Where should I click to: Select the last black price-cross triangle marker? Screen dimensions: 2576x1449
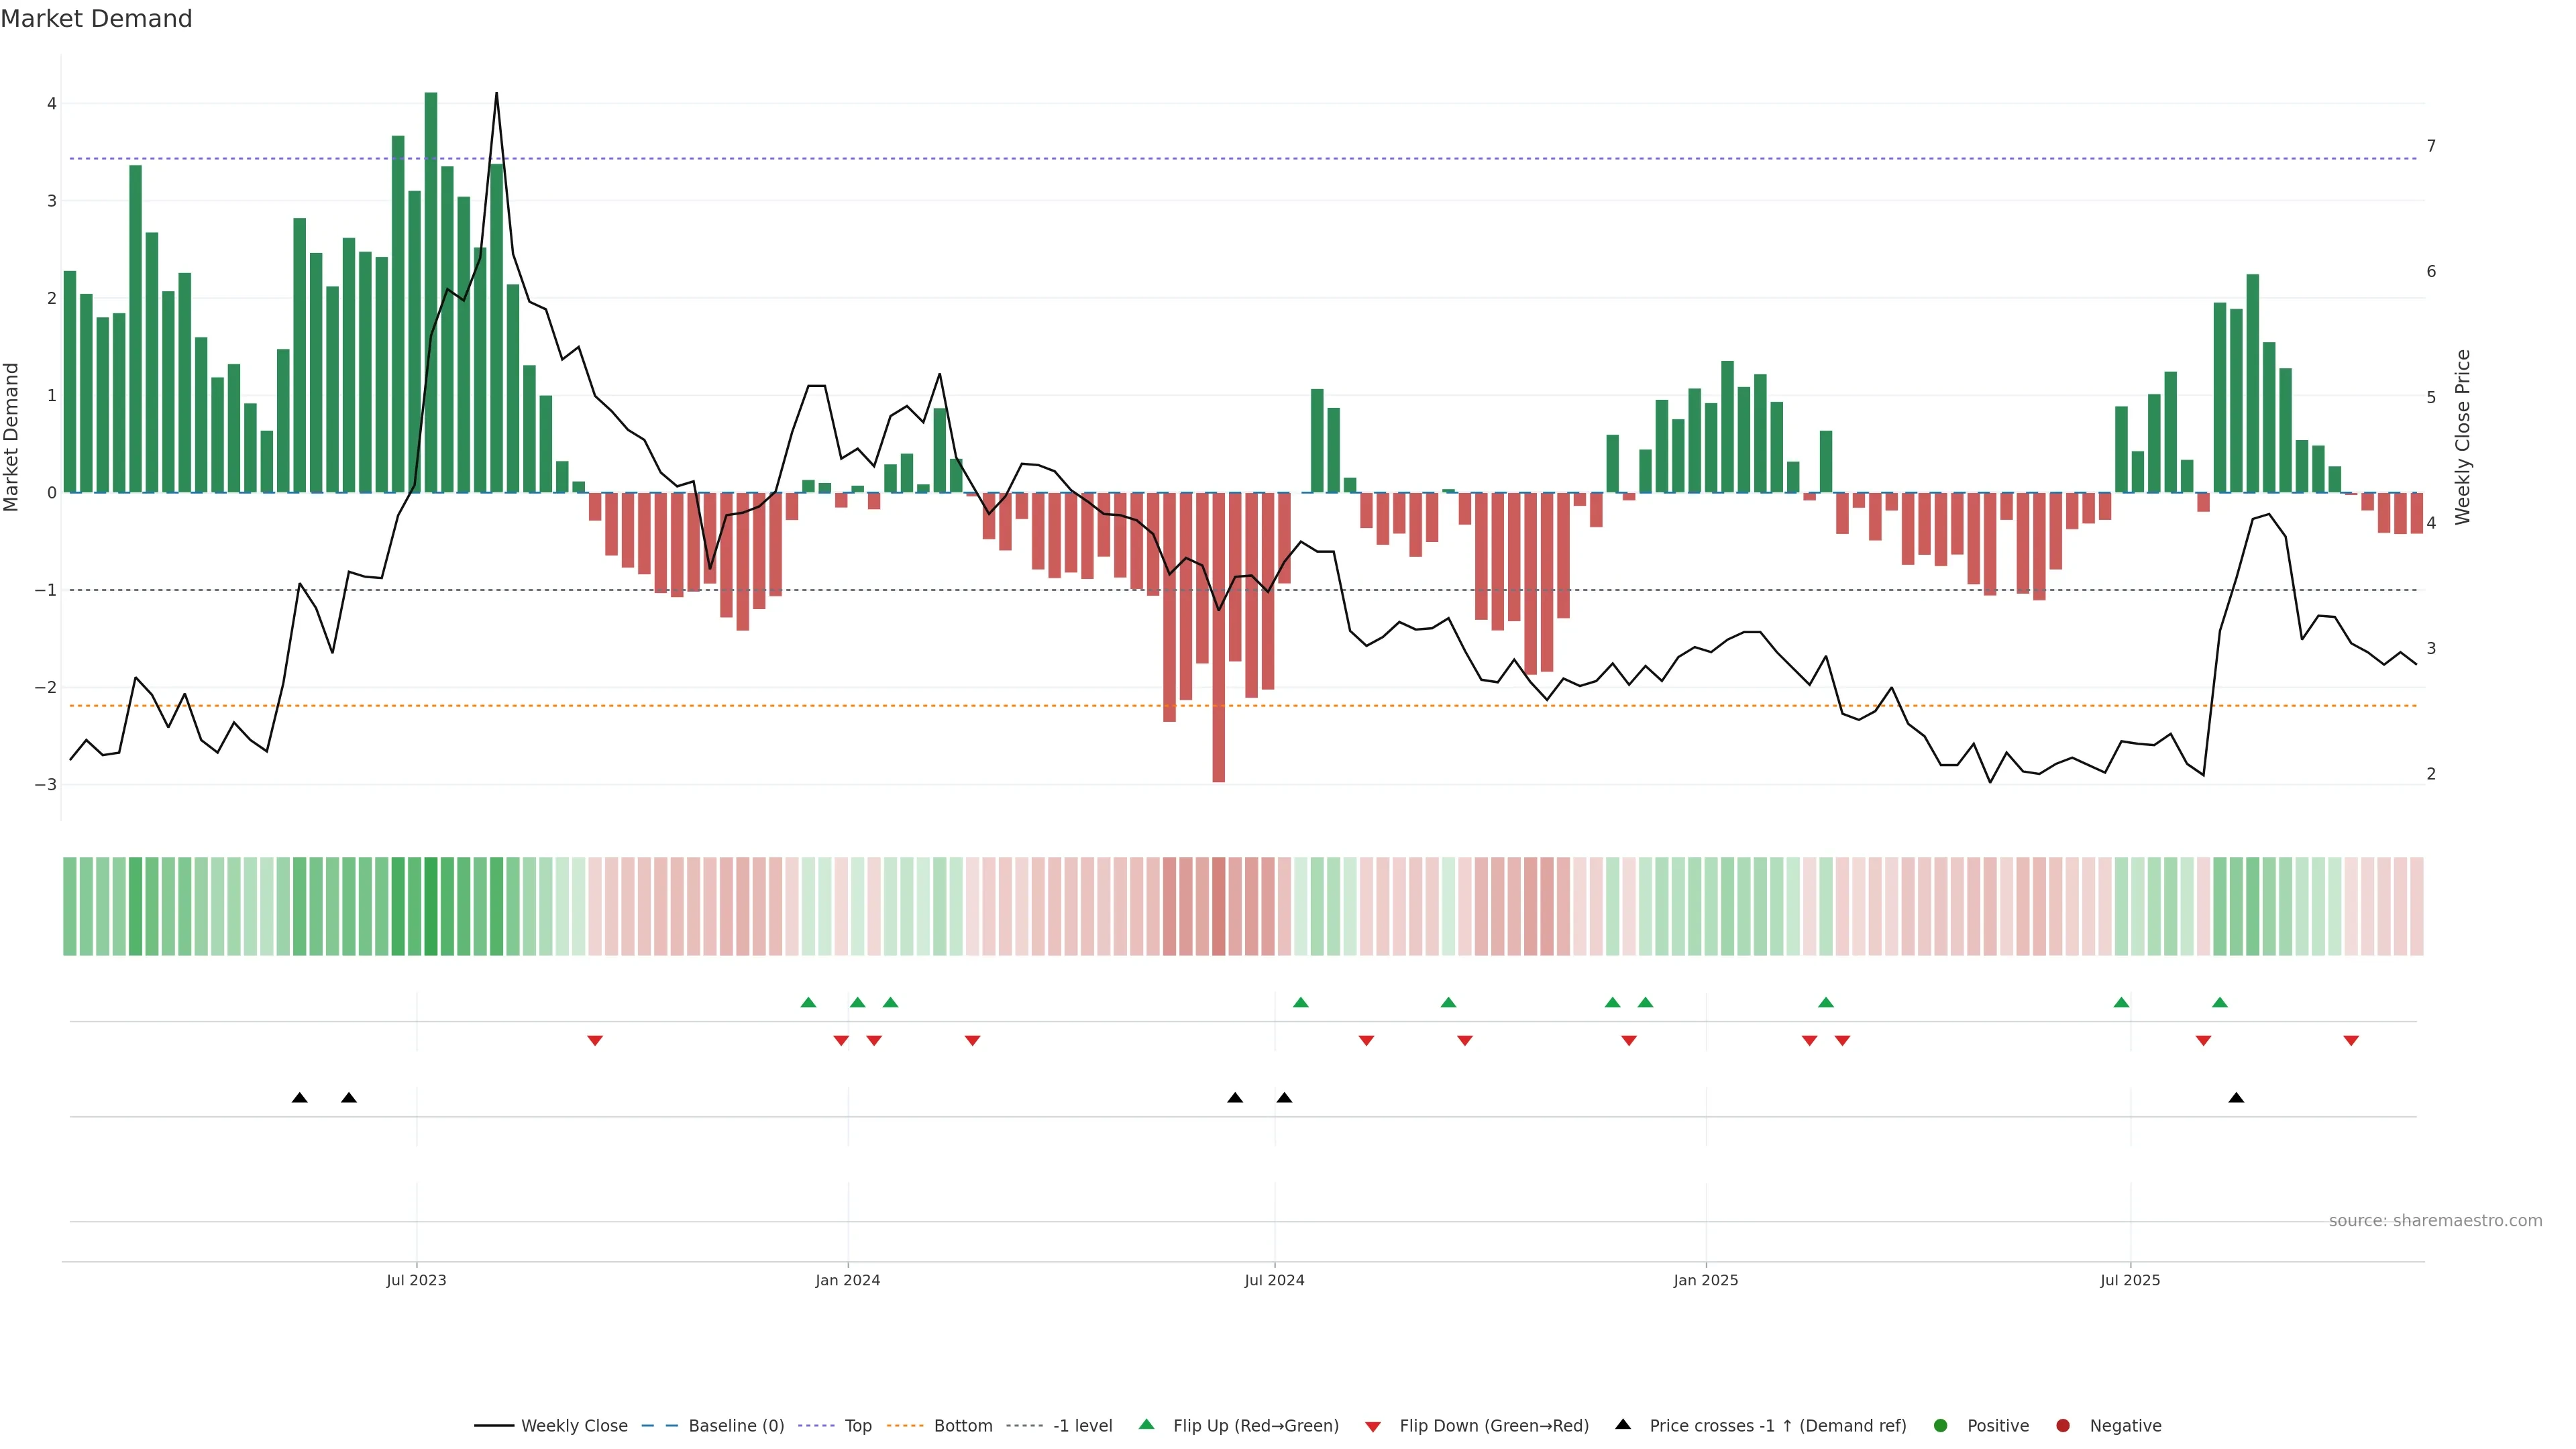(x=2236, y=1098)
